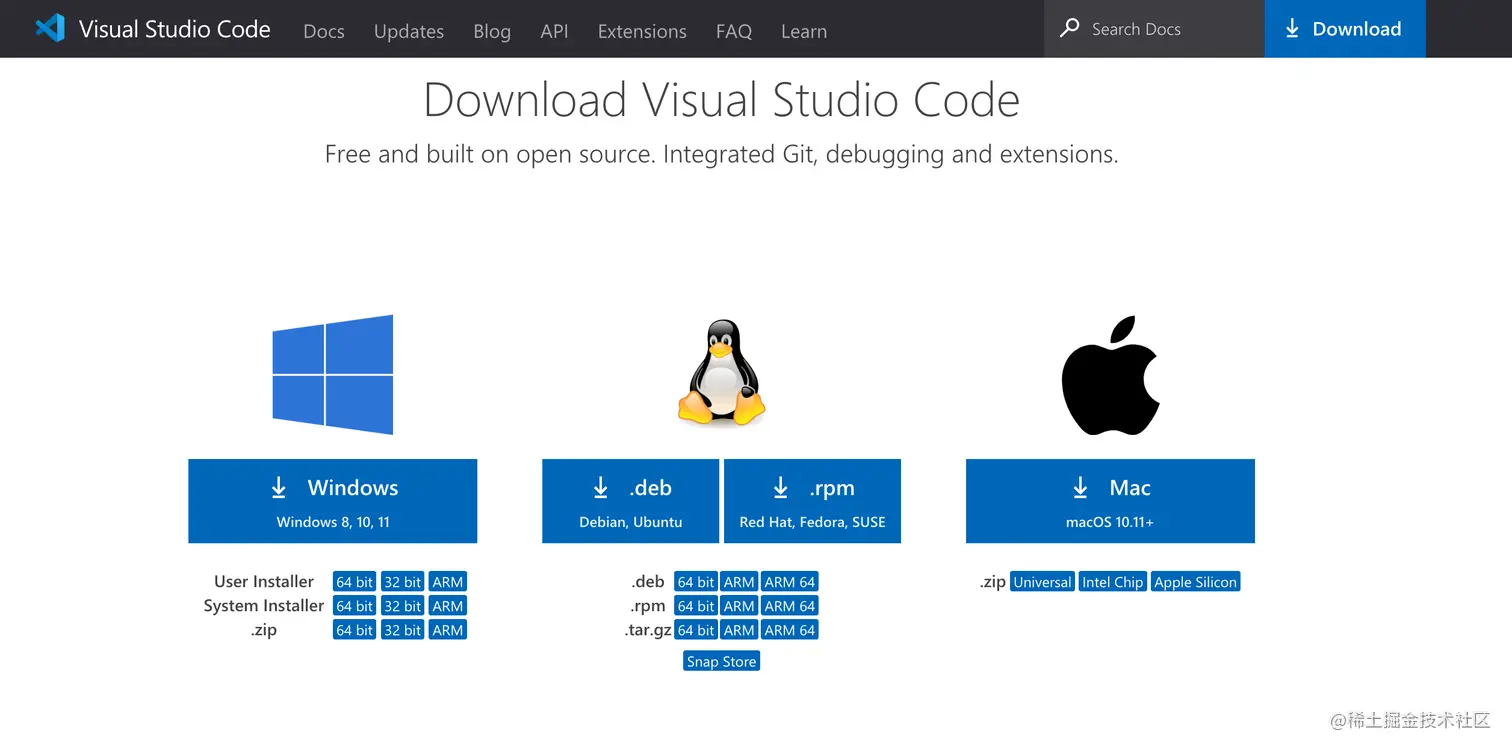Download Mac .zip Intel Chip
Image resolution: width=1512 pixels, height=752 pixels.
coord(1112,582)
